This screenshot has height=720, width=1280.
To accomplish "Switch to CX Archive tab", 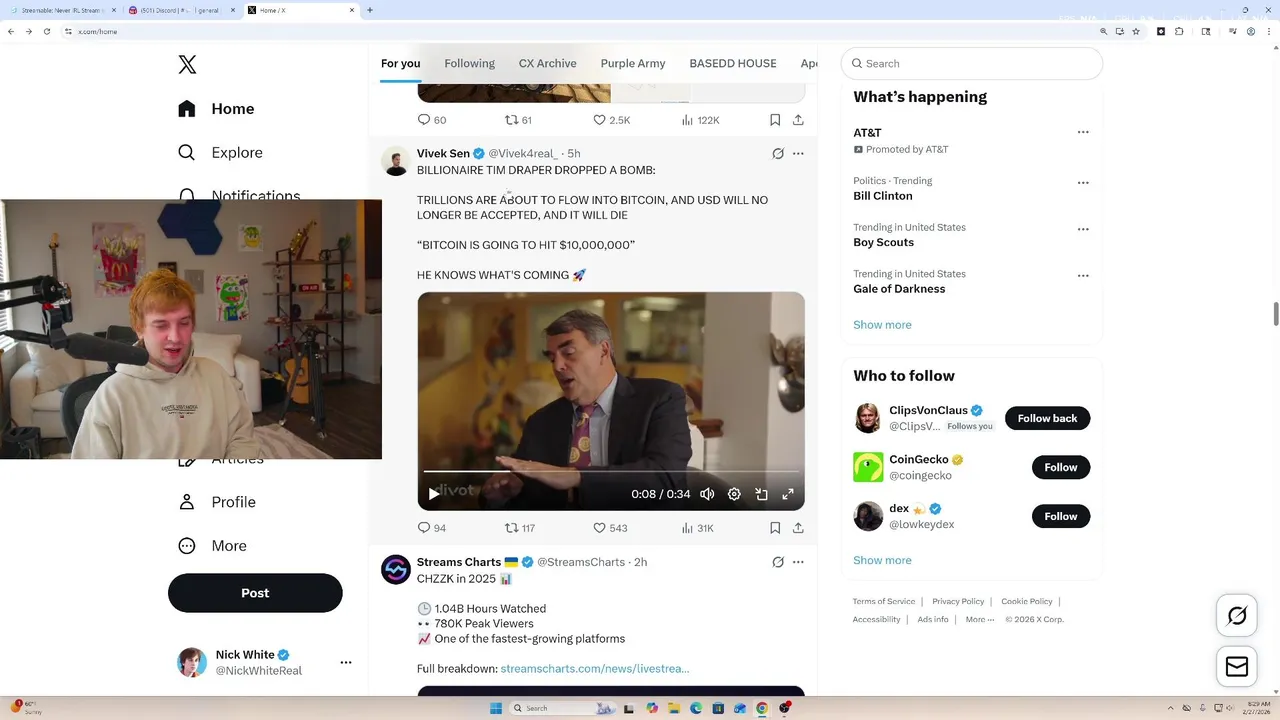I will 547,63.
